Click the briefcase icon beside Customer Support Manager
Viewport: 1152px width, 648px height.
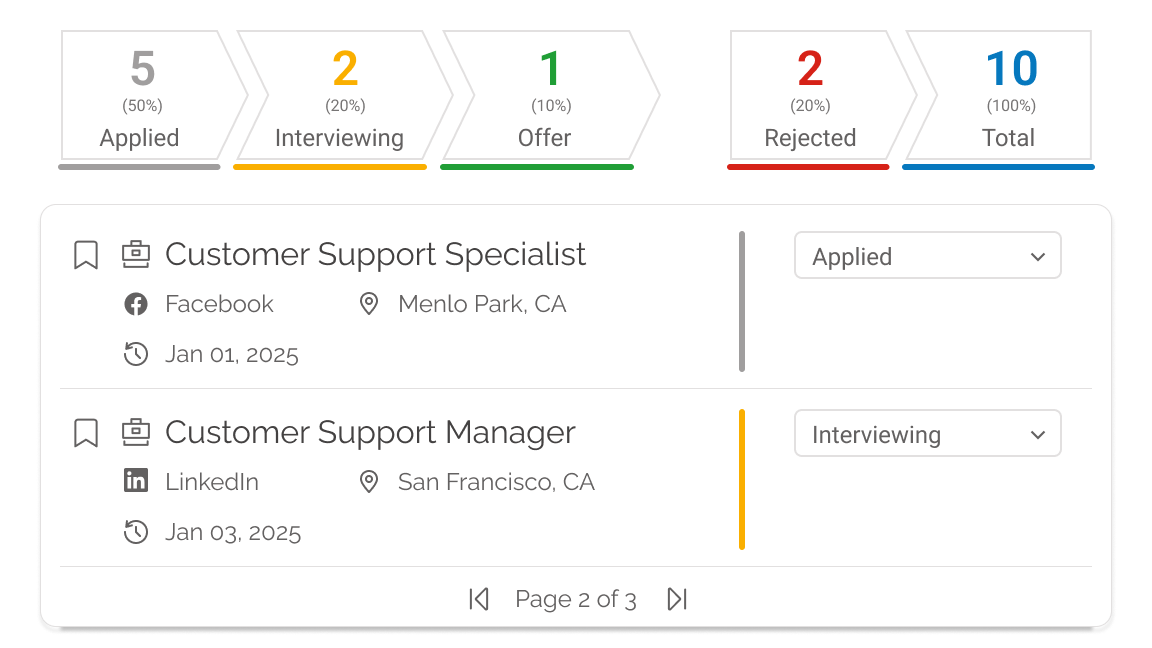[136, 432]
